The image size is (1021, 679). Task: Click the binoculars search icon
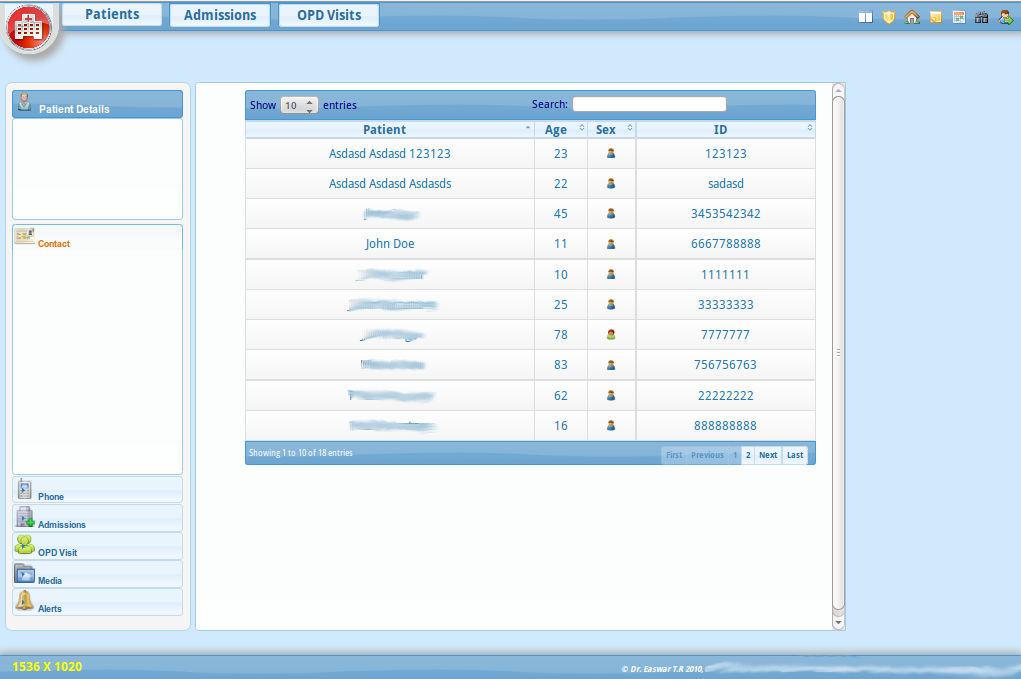(x=982, y=17)
